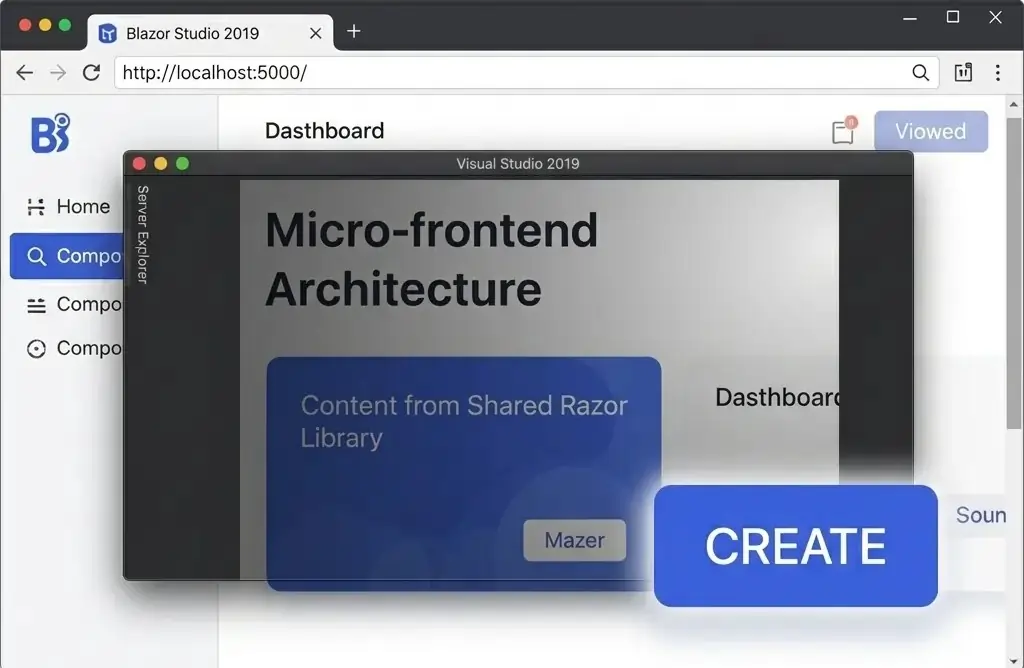This screenshot has height=668, width=1024.
Task: Click the address bar URL field
Action: 526,72
